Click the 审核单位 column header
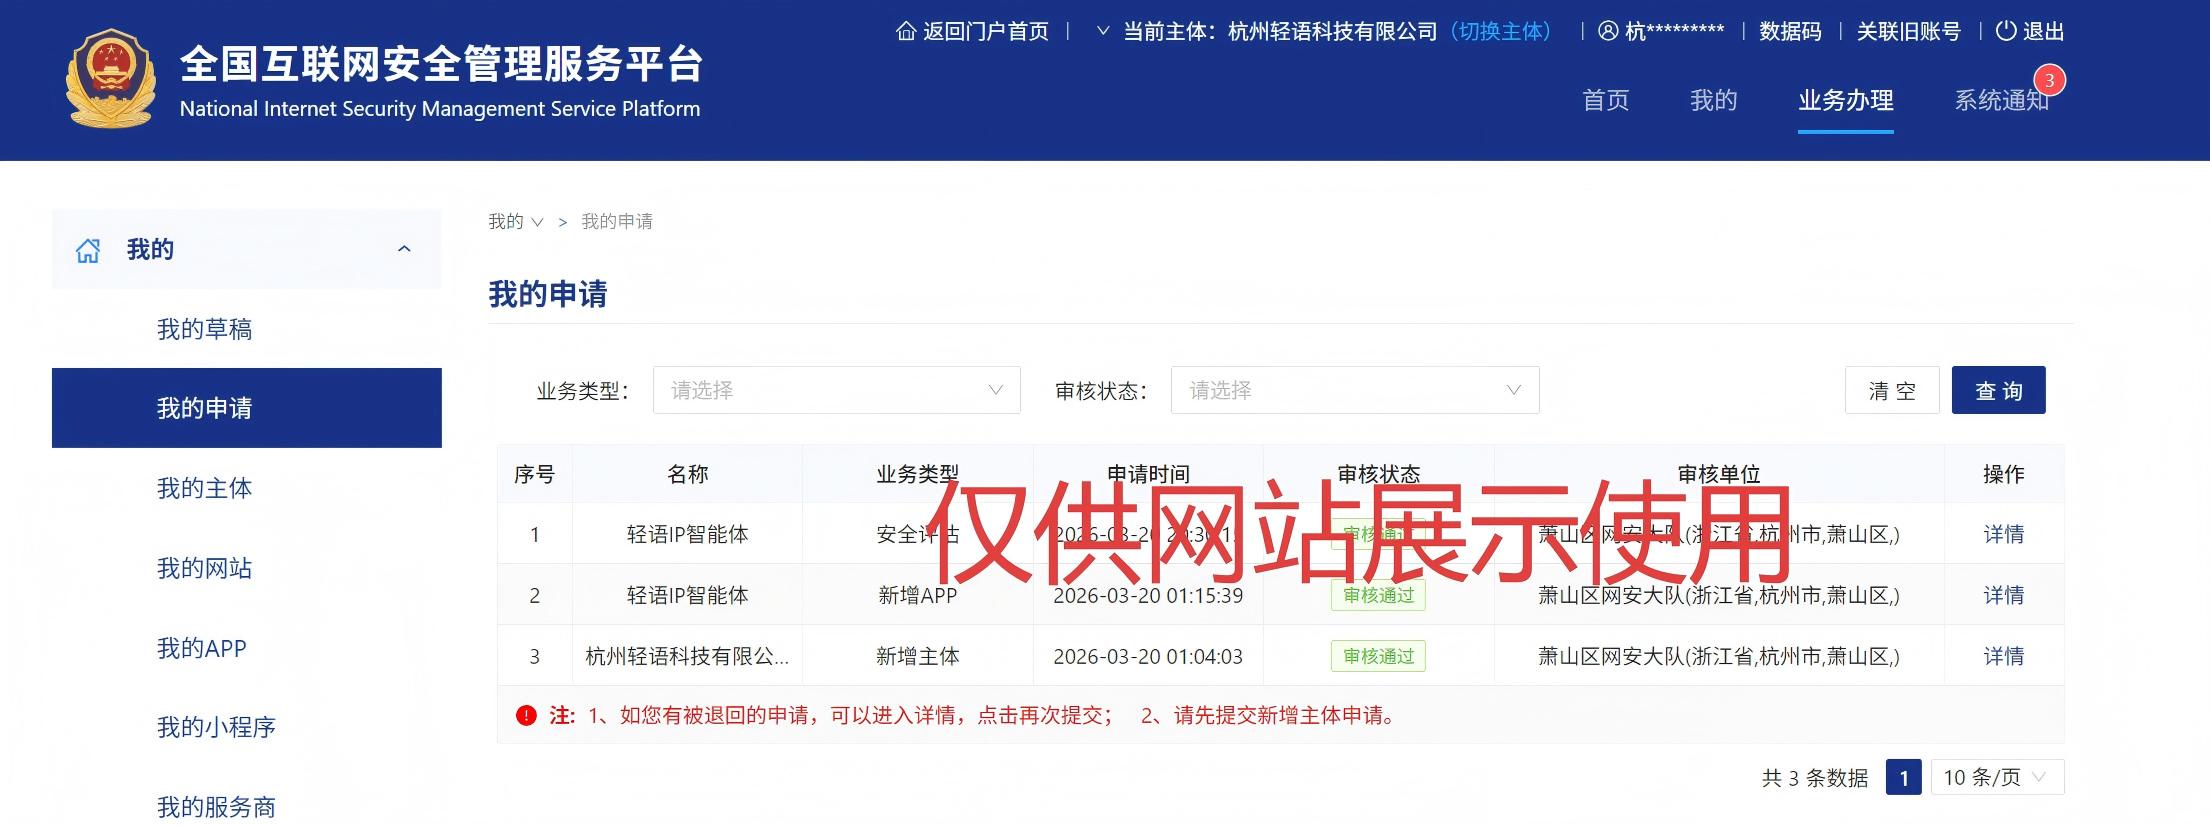Image resolution: width=2210 pixels, height=825 pixels. 1718,474
